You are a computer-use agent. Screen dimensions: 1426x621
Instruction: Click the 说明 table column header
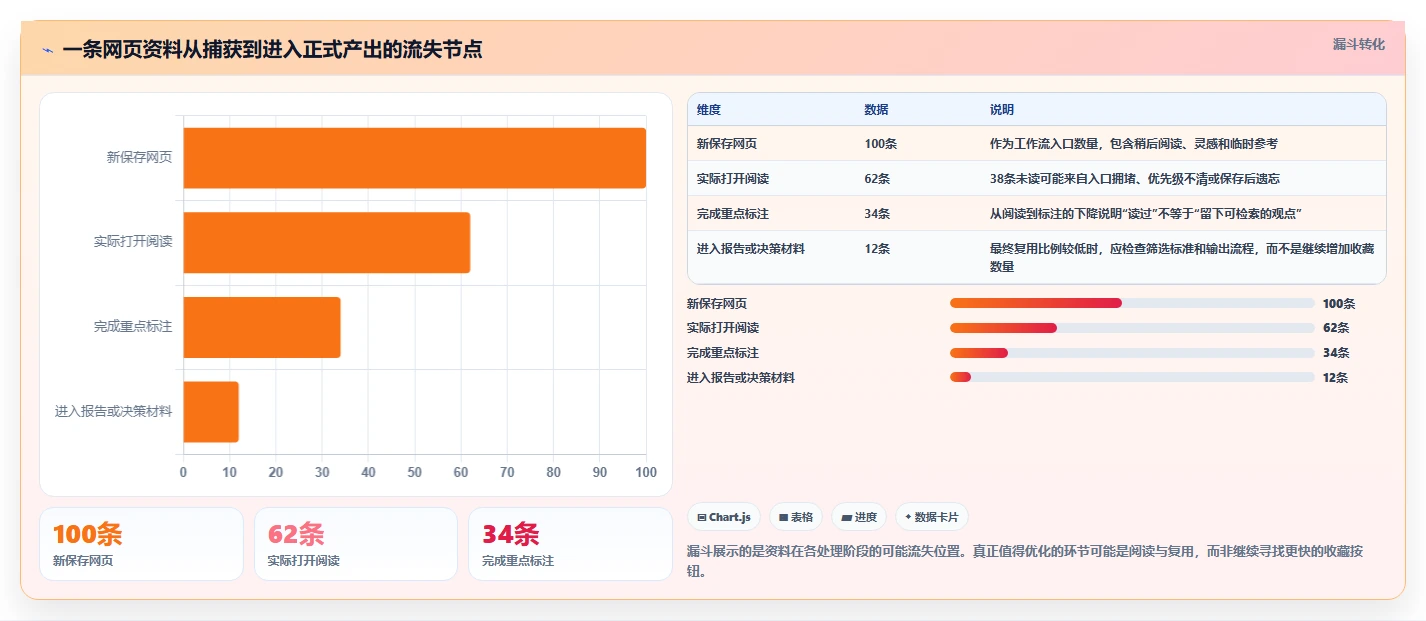(1002, 110)
